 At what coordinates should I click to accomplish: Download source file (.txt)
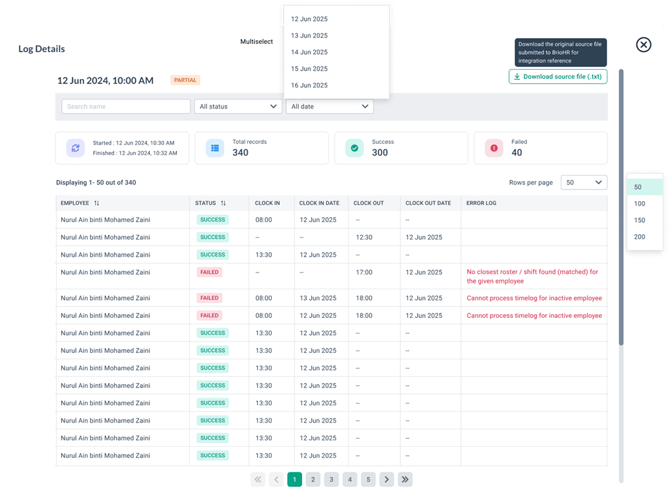(557, 77)
